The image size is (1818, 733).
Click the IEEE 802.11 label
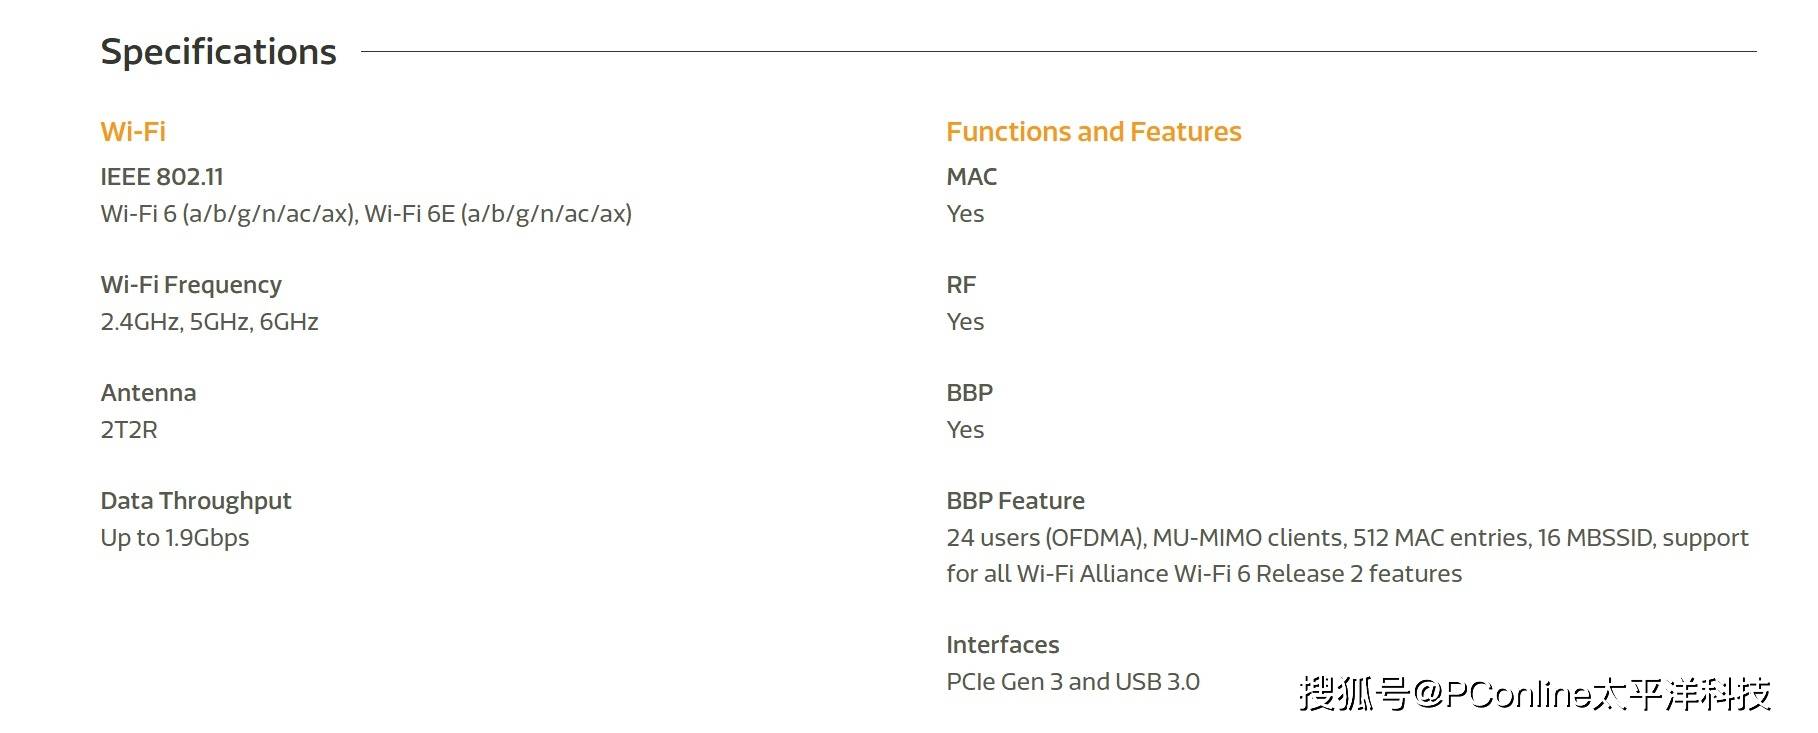[x=162, y=177]
